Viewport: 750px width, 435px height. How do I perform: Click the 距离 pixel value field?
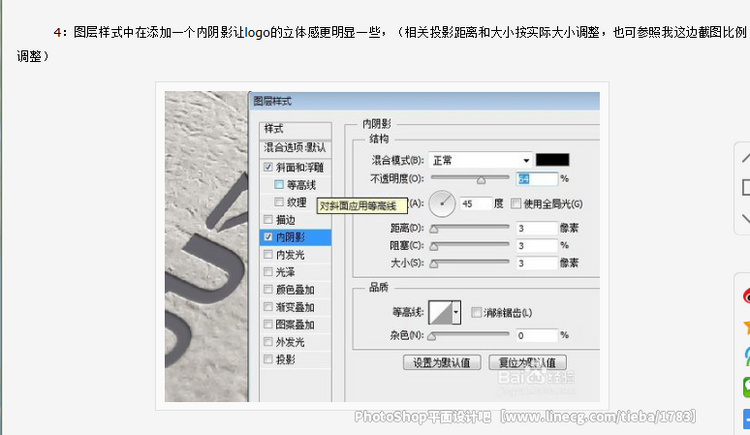coord(537,228)
